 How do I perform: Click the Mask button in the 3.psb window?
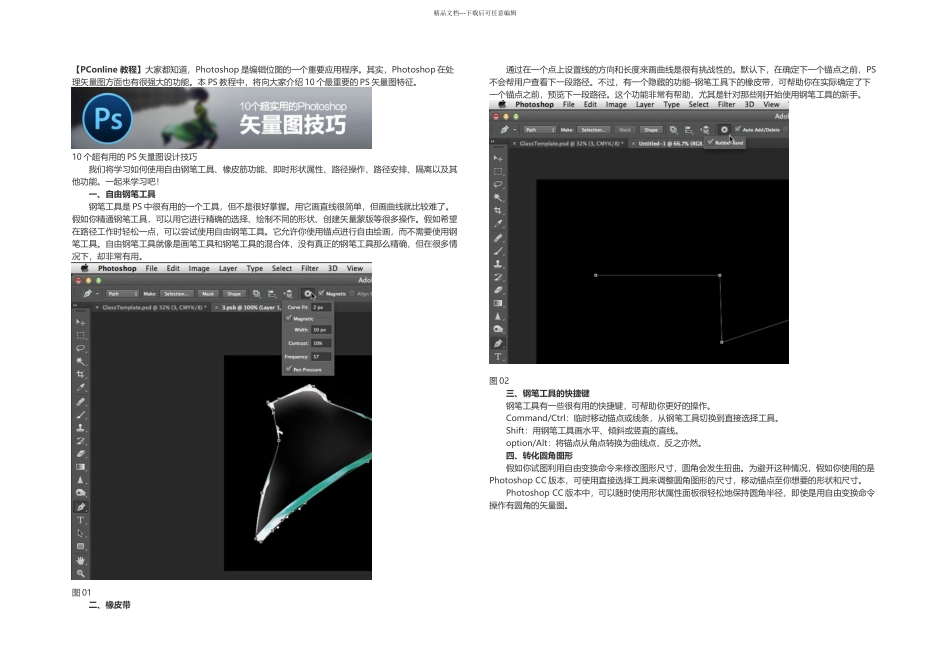(208, 294)
